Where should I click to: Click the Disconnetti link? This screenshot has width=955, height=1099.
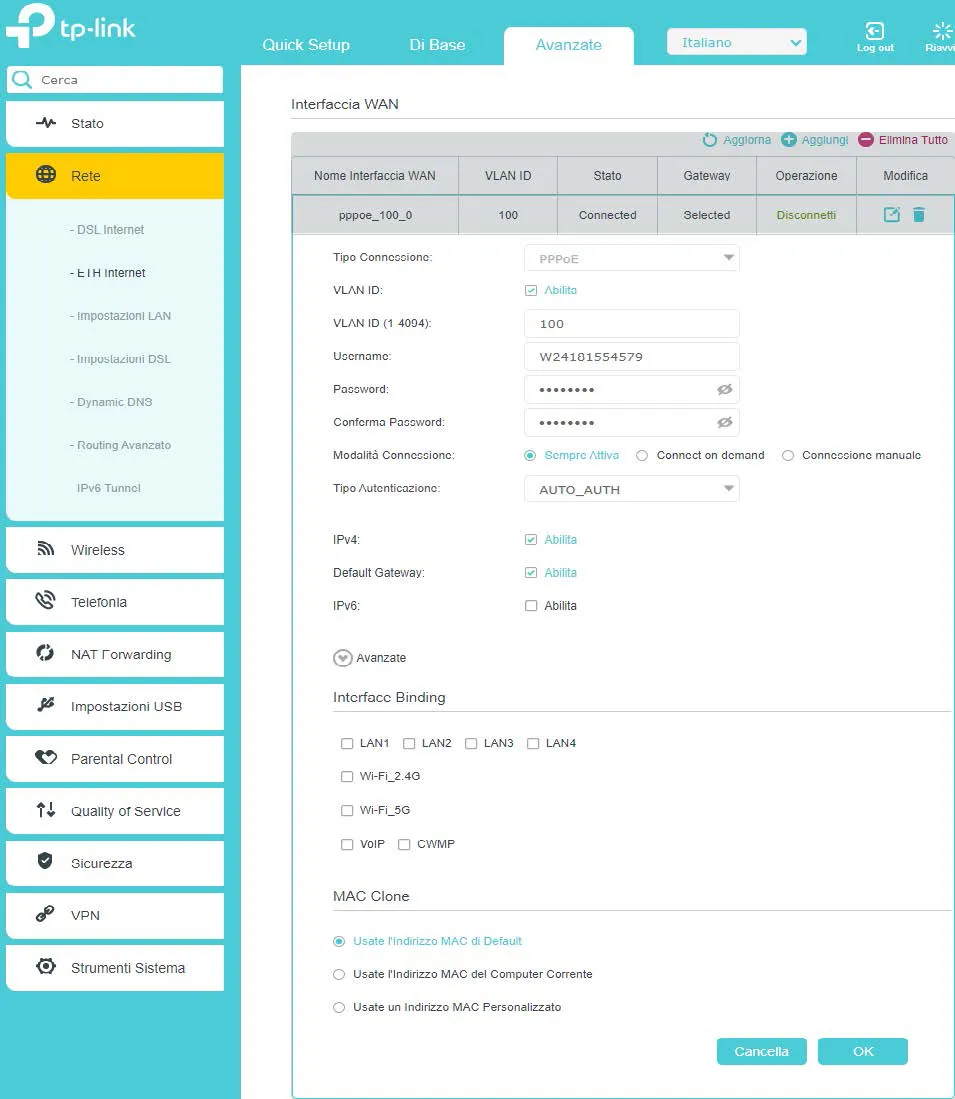(806, 215)
